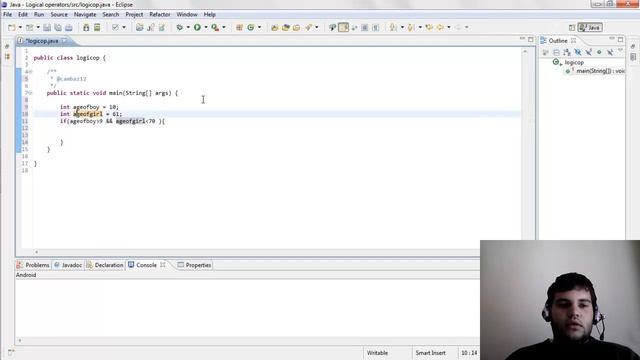
Task: Click the Open Perspective icon
Action: [x=572, y=27]
